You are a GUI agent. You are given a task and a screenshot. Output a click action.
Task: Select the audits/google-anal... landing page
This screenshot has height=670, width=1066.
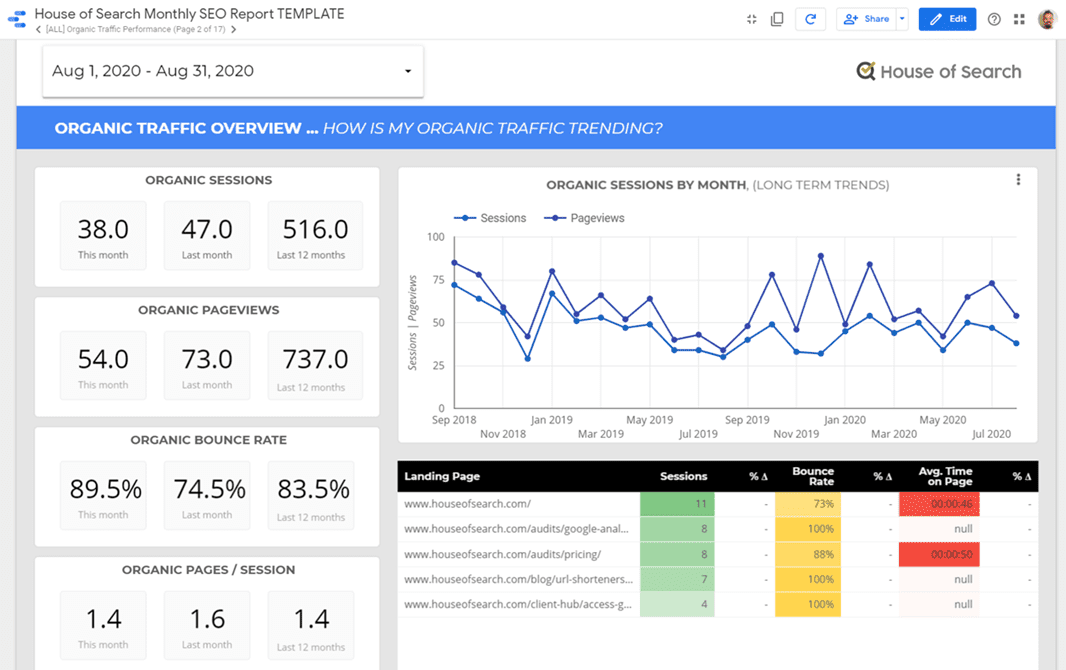tap(517, 529)
